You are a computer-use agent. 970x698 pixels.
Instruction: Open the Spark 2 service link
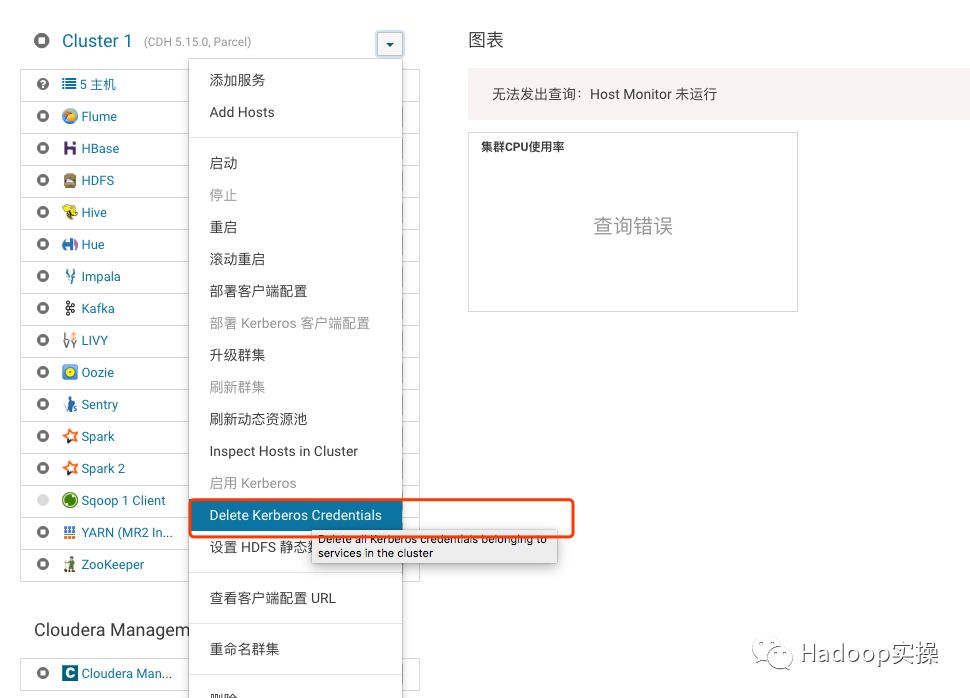[x=103, y=468]
